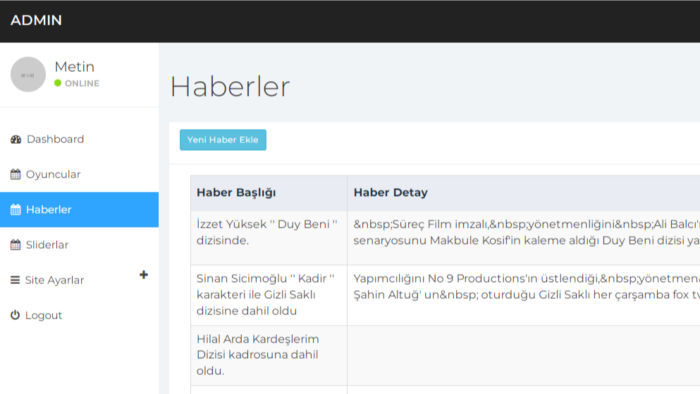Select the İzzet Yüksek Duy Beni title cell

point(269,238)
